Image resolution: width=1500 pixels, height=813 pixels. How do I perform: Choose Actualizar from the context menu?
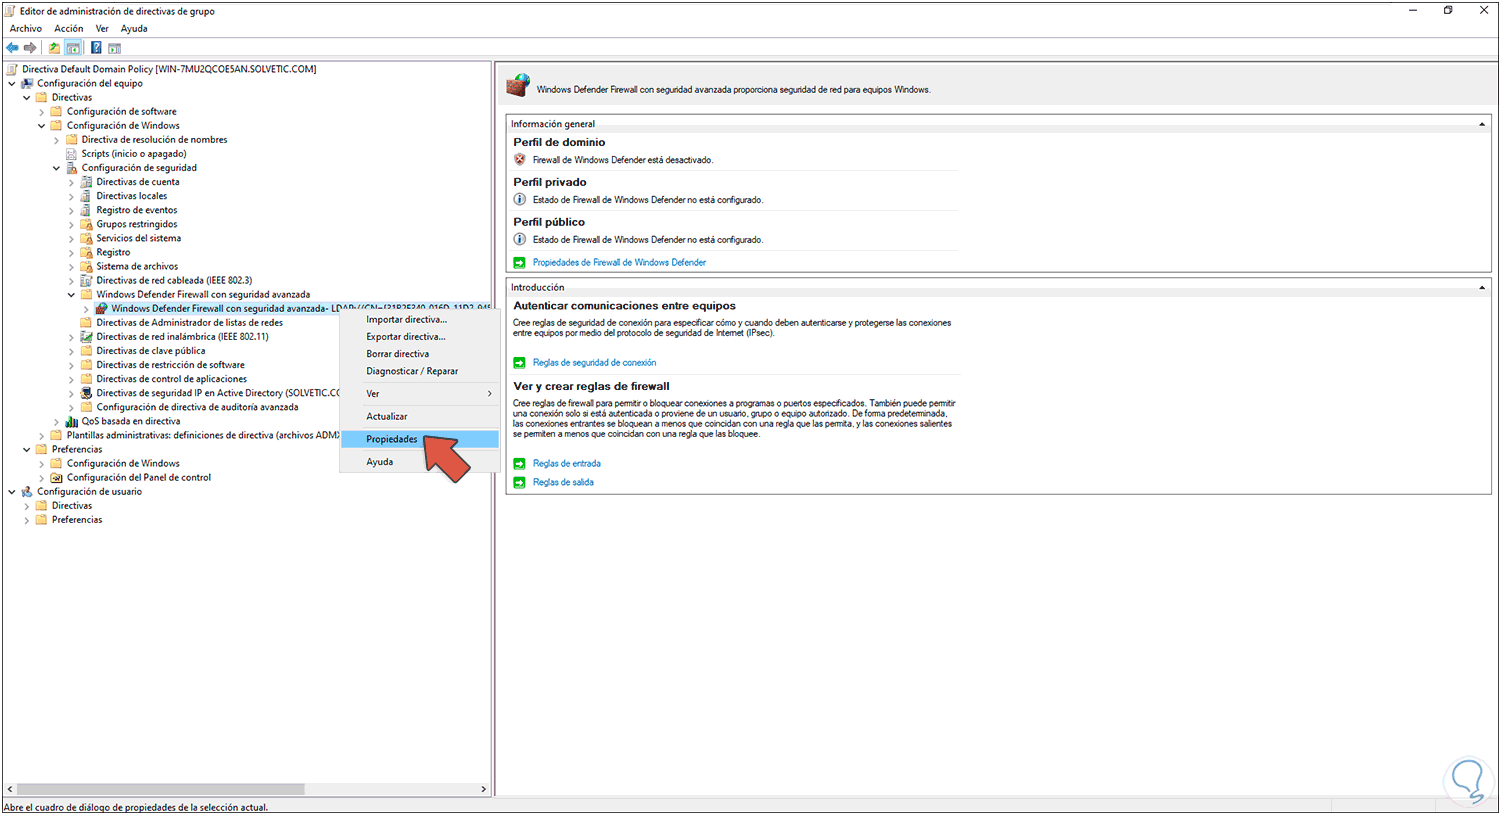point(420,417)
